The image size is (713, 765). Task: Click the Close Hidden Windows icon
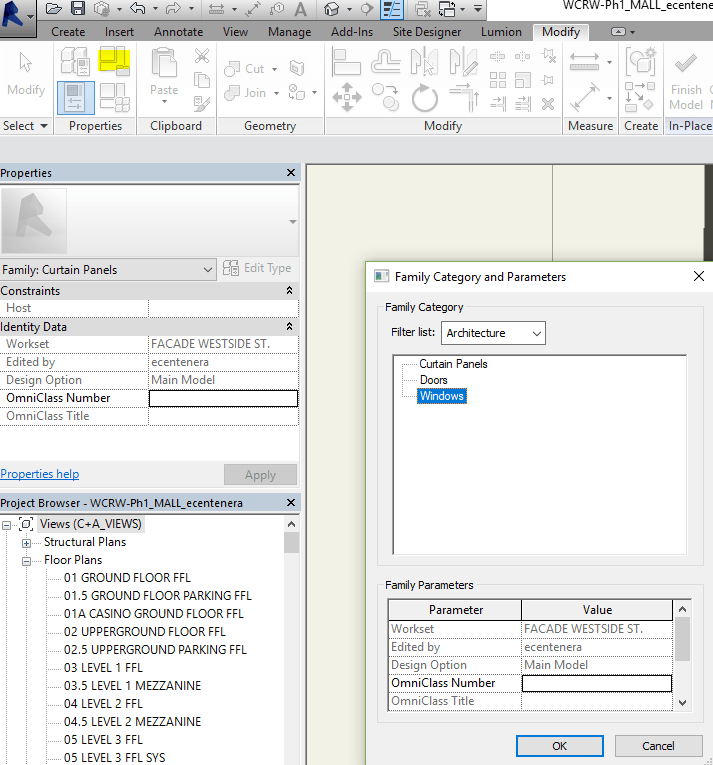coord(422,9)
